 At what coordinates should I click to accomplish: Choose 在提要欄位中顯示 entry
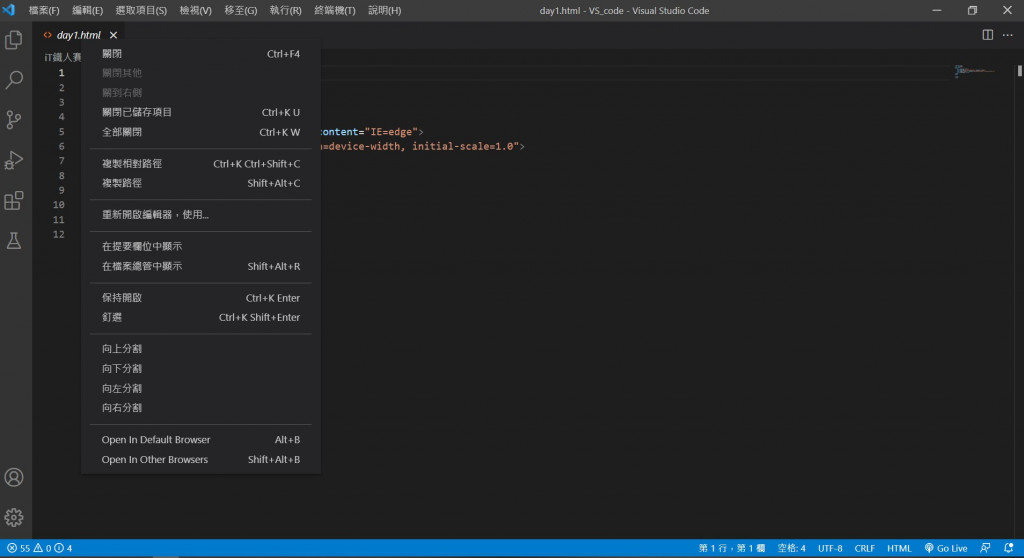(x=200, y=246)
